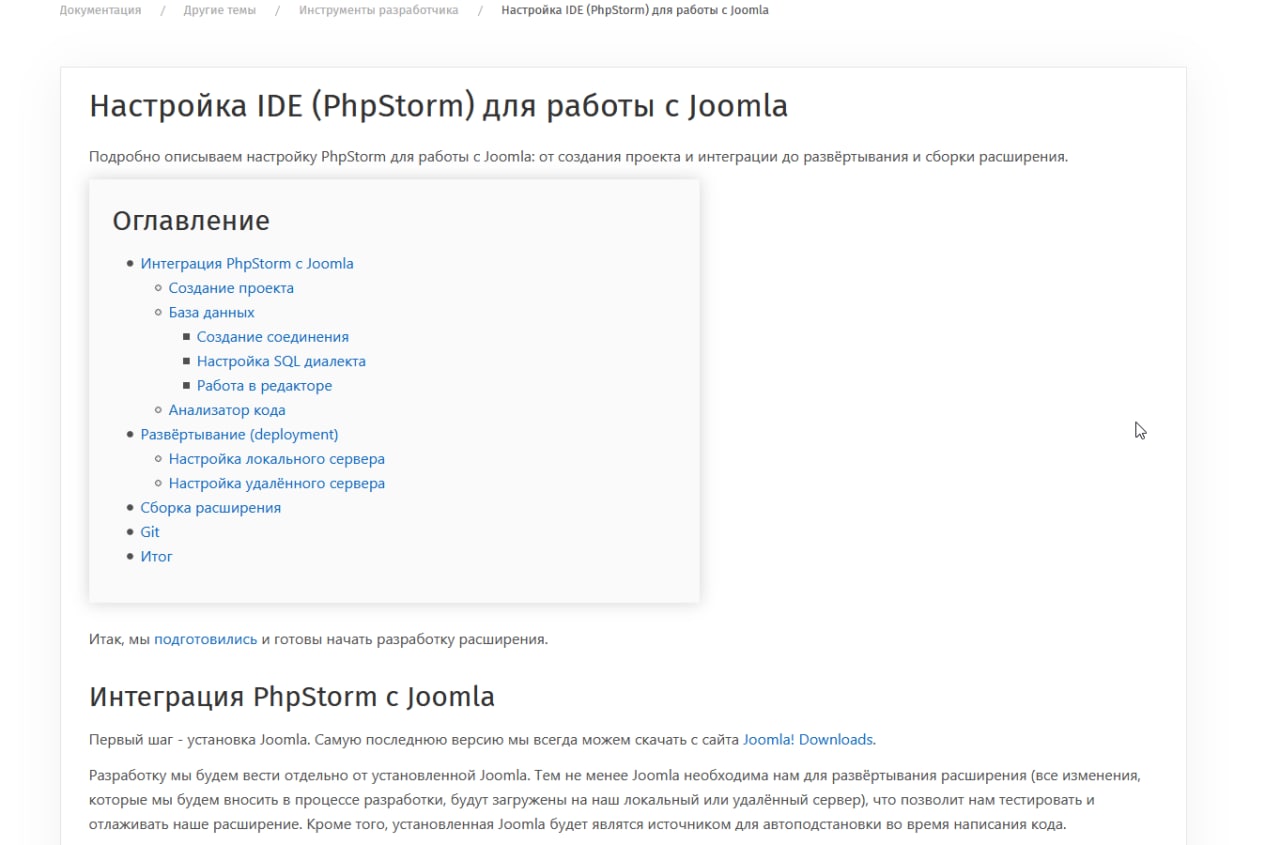Follow the подготовились link in the text
The height and width of the screenshot is (845, 1280).
206,639
